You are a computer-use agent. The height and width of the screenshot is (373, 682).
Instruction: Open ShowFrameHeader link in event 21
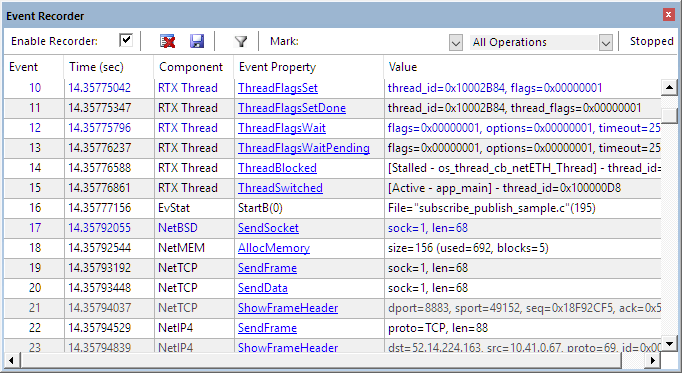click(288, 308)
